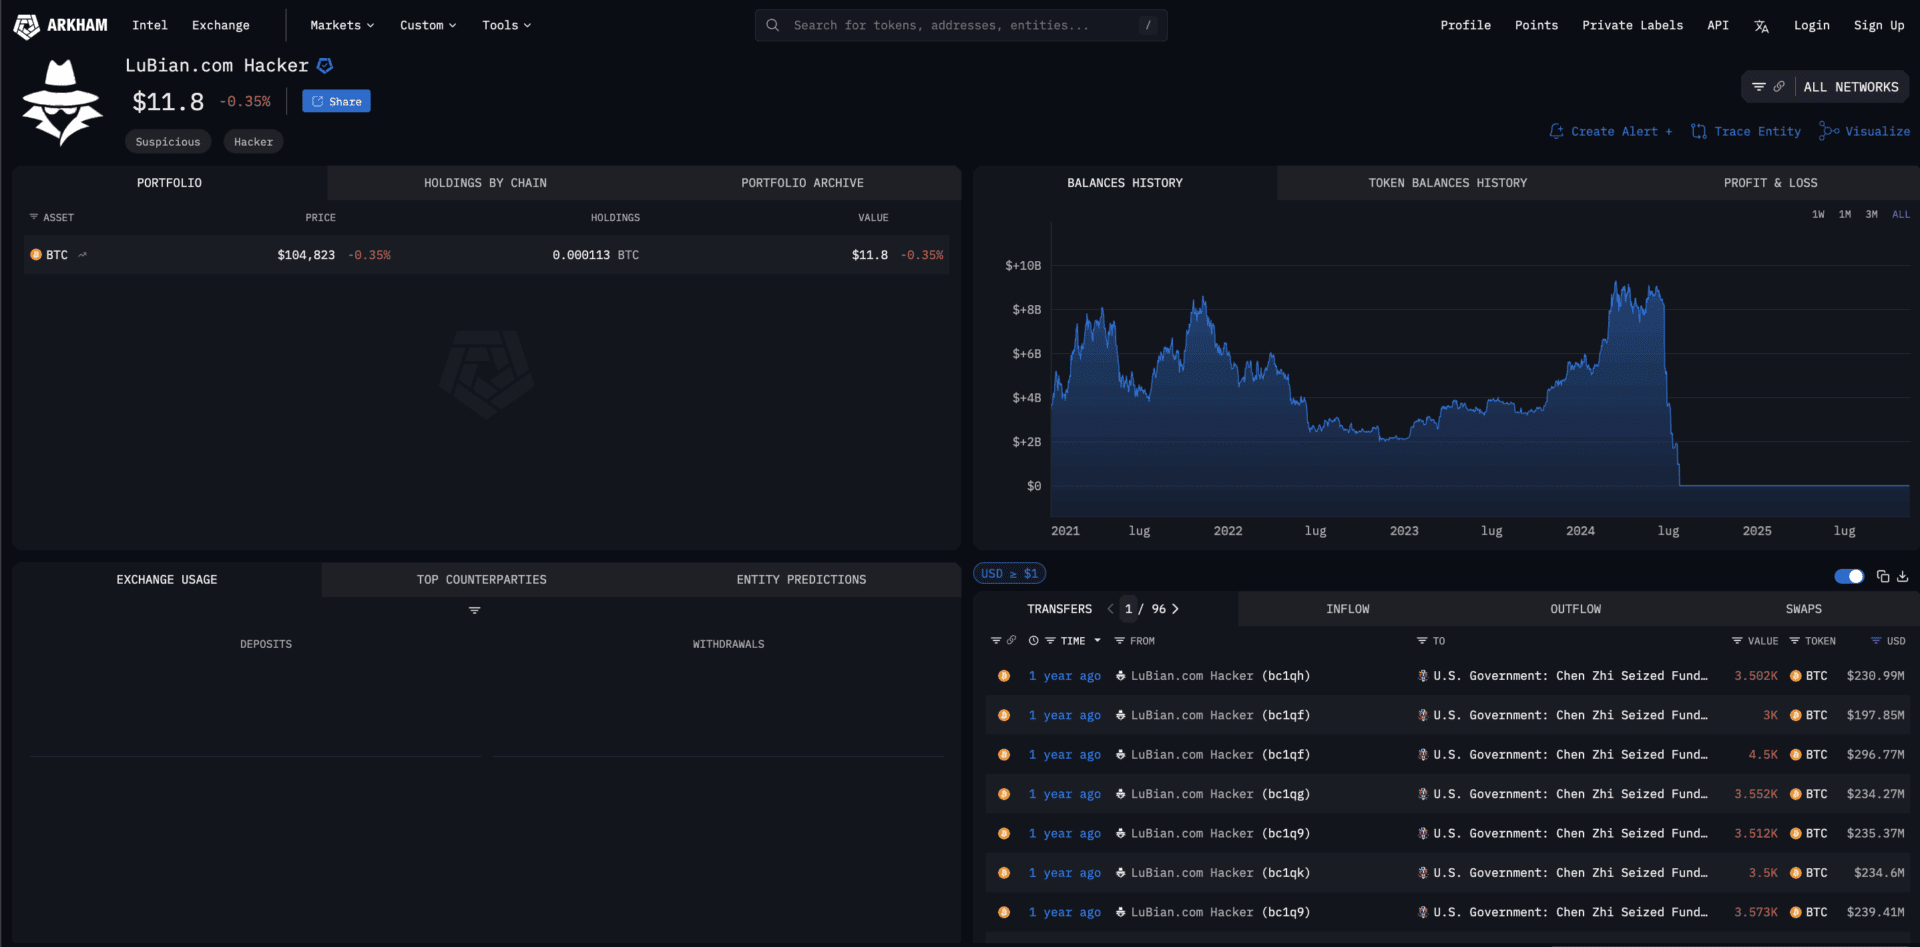Viewport: 1920px width, 947px height.
Task: Expand the Markets dropdown menu
Action: (342, 25)
